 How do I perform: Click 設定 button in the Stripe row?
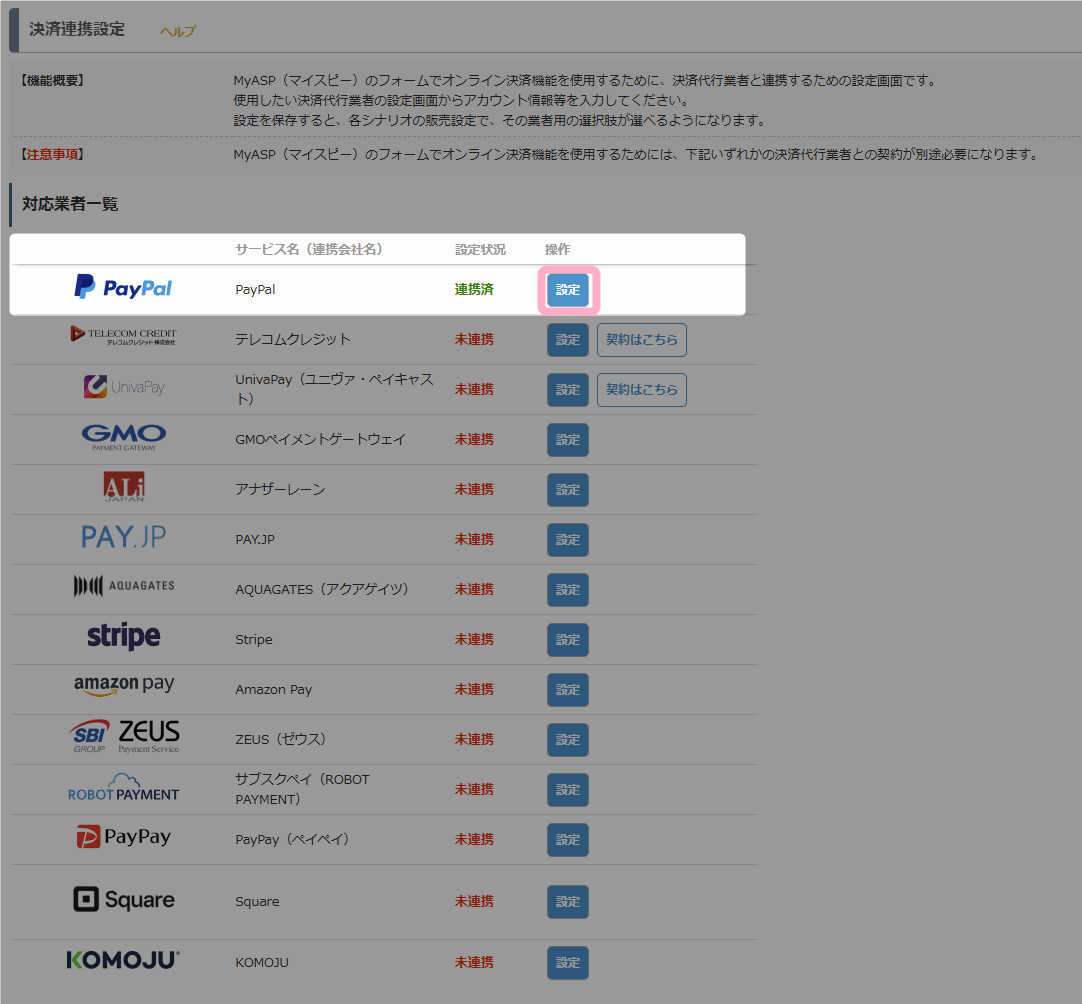pos(568,640)
